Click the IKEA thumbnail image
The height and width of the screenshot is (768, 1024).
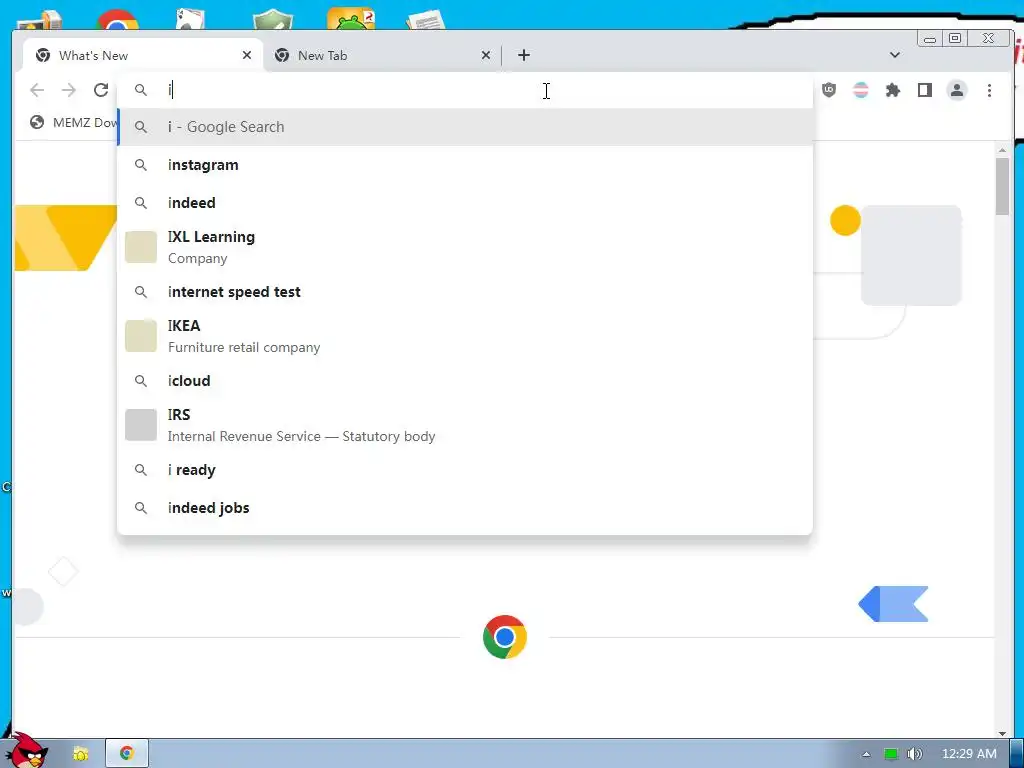click(141, 336)
